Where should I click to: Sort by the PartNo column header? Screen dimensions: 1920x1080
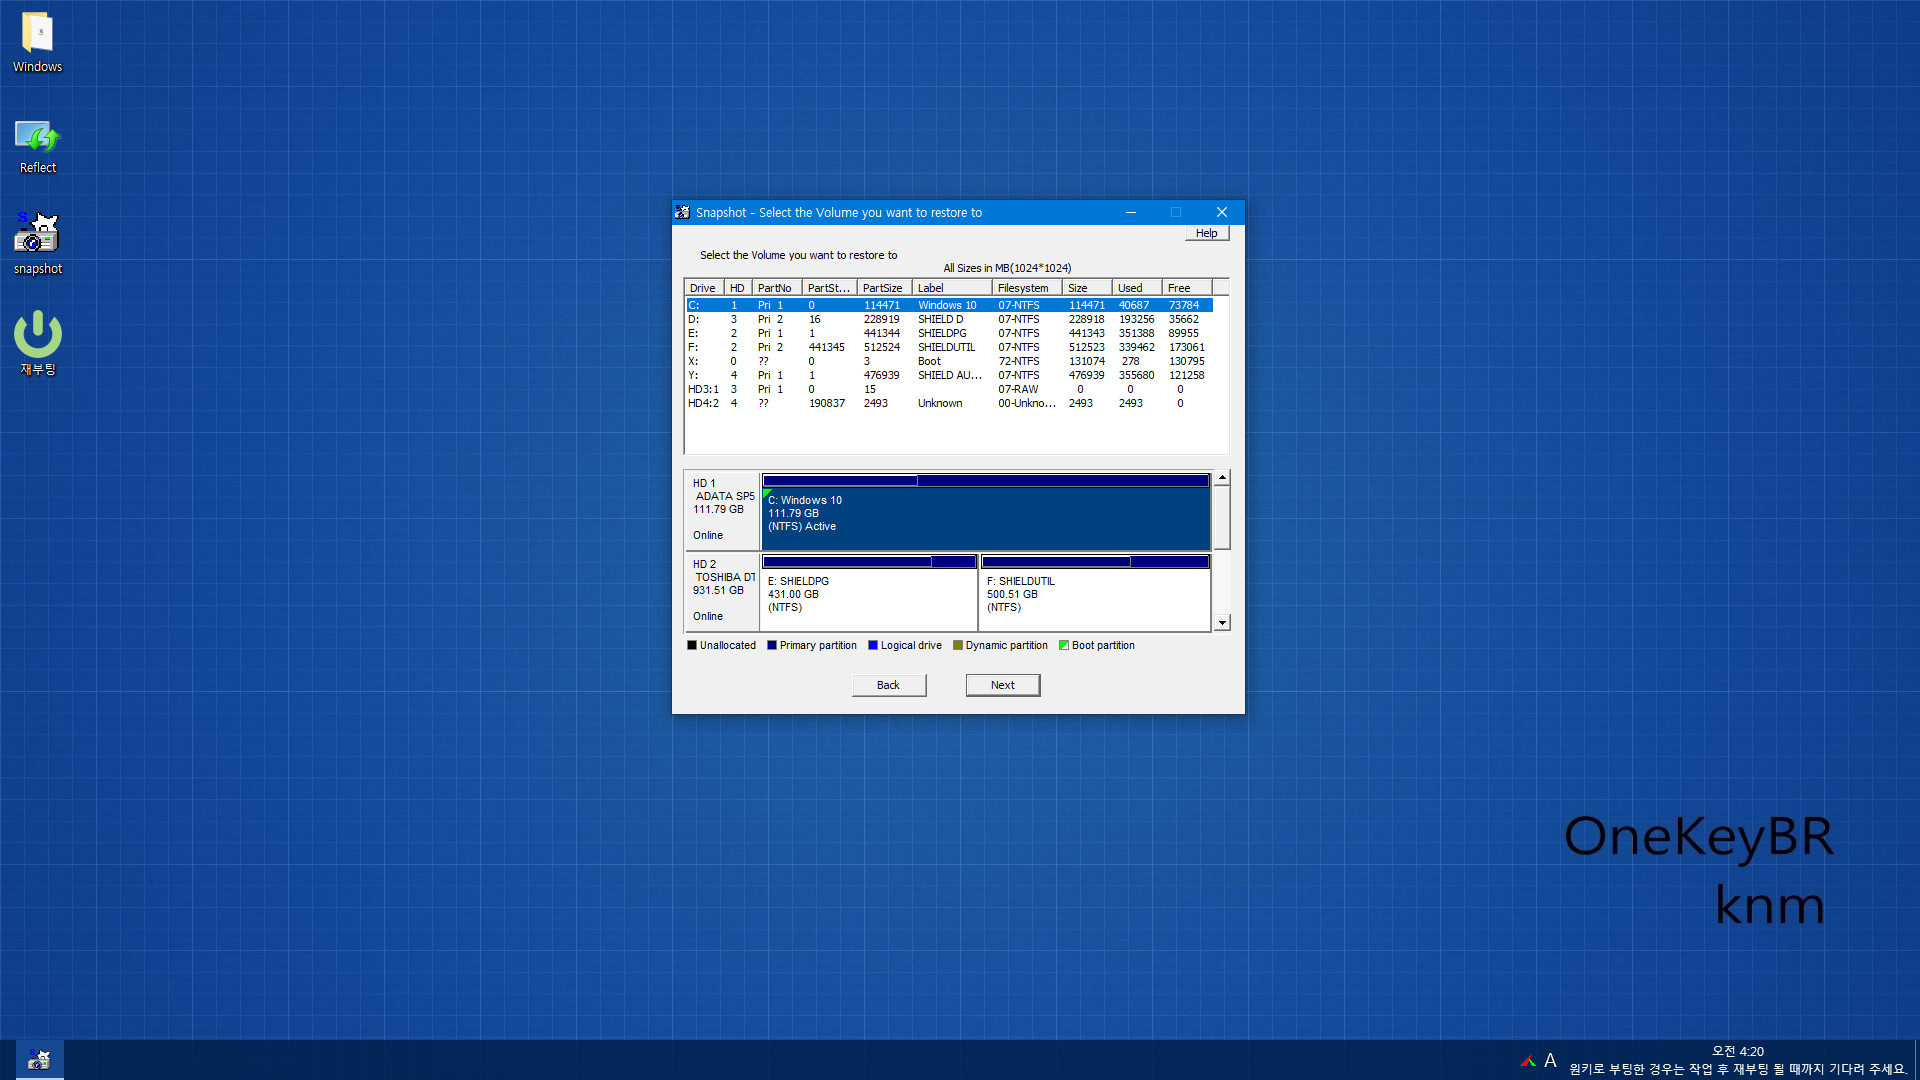pos(777,288)
